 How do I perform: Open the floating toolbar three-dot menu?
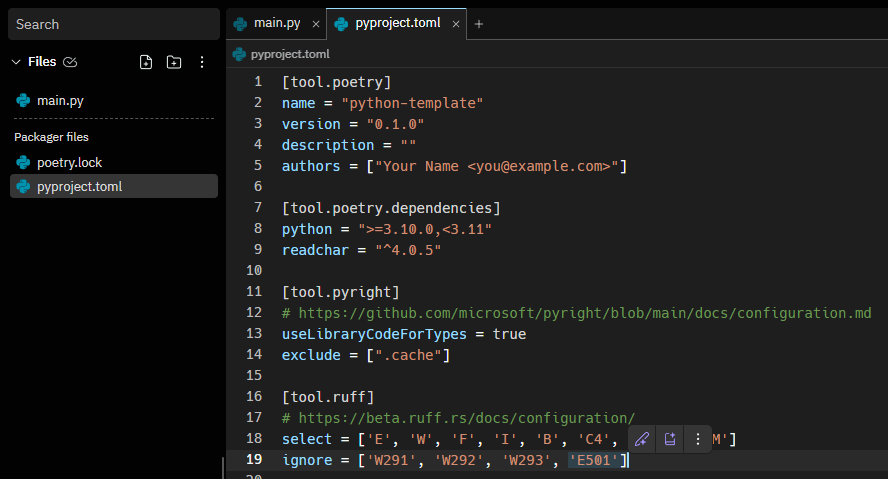[x=698, y=439]
